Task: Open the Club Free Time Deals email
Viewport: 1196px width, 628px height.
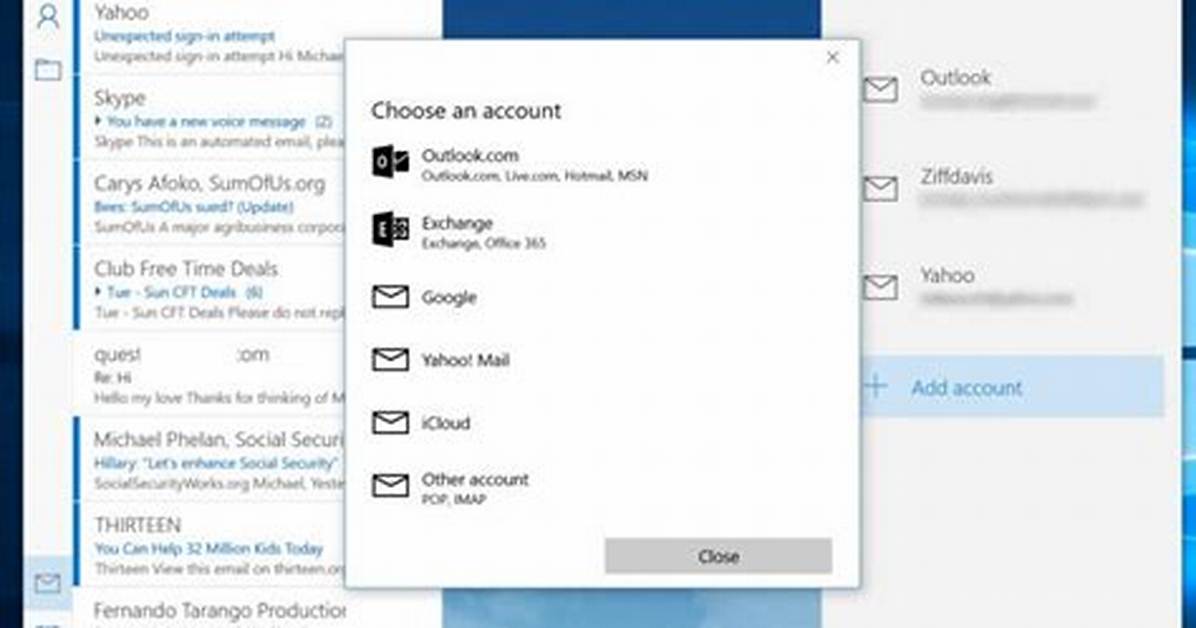Action: point(211,290)
